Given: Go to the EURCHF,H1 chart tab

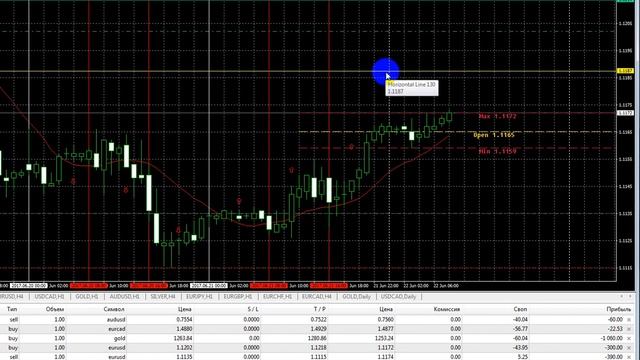Looking at the screenshot, I should click(x=277, y=297).
